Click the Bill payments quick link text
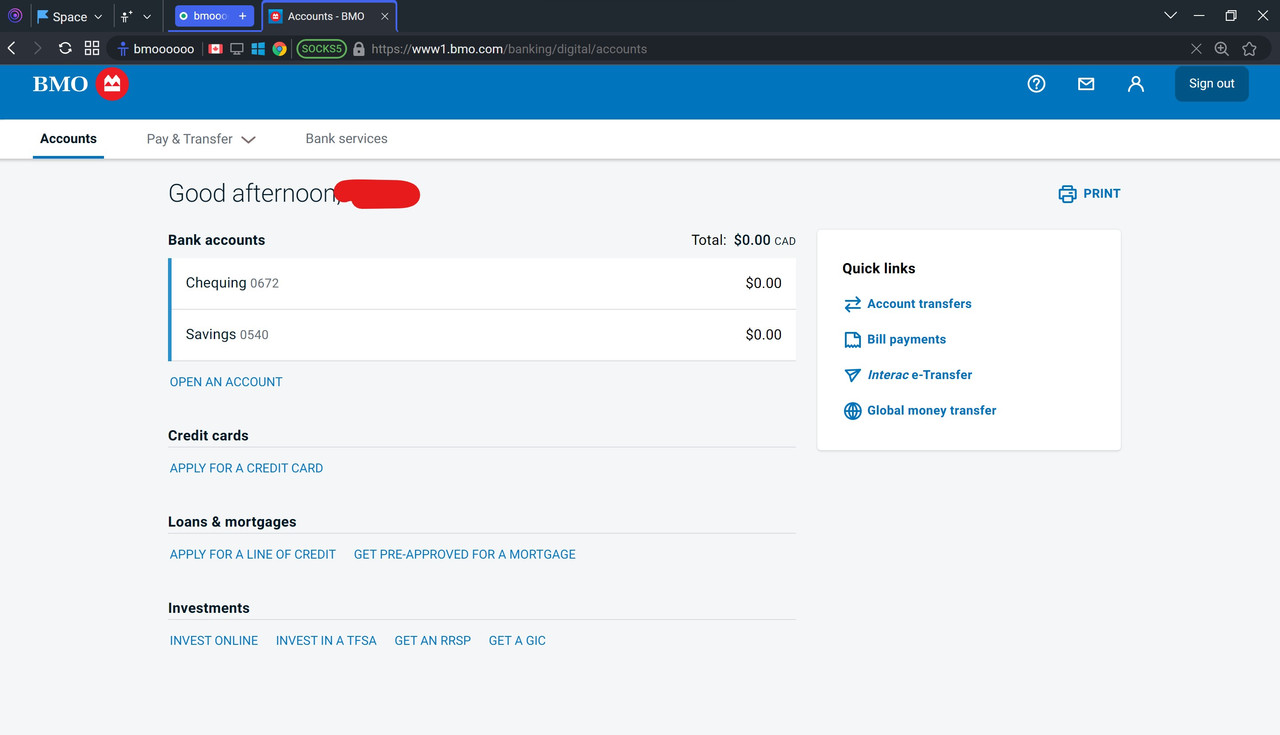This screenshot has height=735, width=1280. tap(906, 340)
